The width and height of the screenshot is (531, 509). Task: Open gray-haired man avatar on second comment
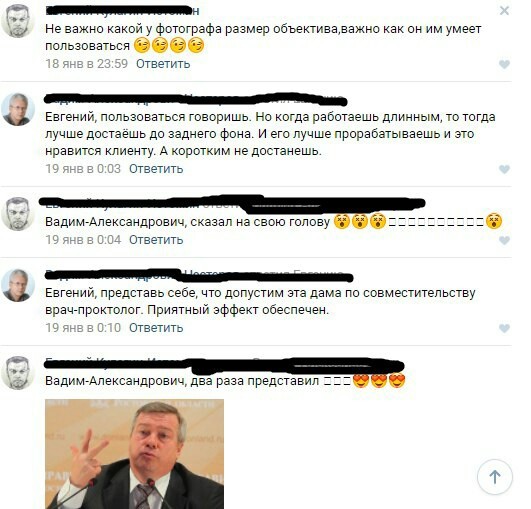click(18, 109)
